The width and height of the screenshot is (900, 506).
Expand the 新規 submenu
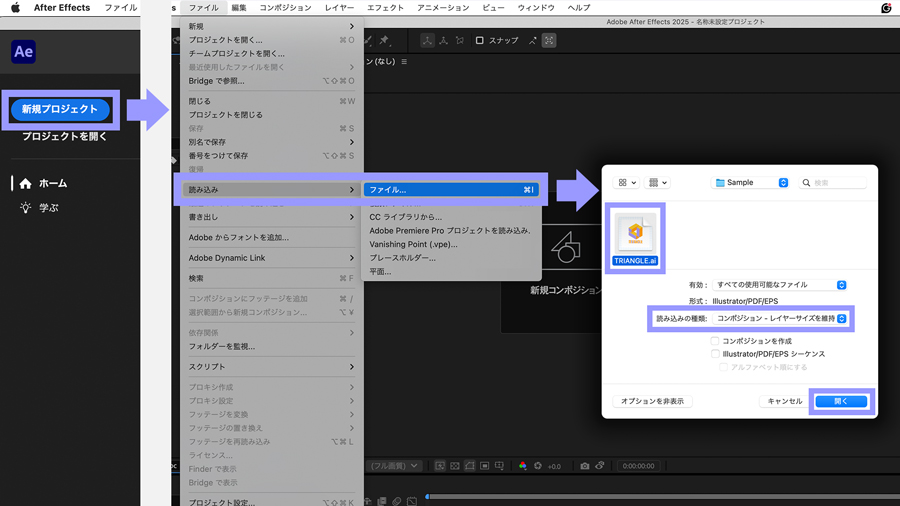pos(271,26)
